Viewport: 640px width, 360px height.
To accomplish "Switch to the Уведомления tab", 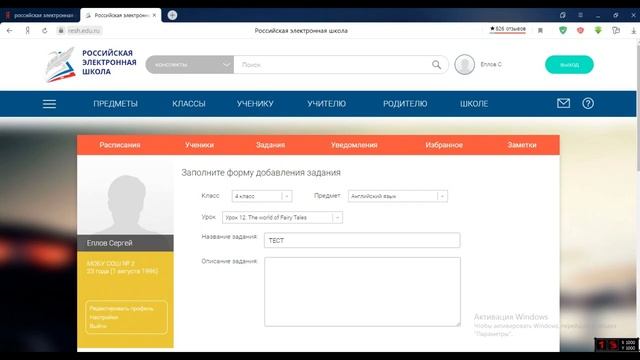I will [x=354, y=145].
